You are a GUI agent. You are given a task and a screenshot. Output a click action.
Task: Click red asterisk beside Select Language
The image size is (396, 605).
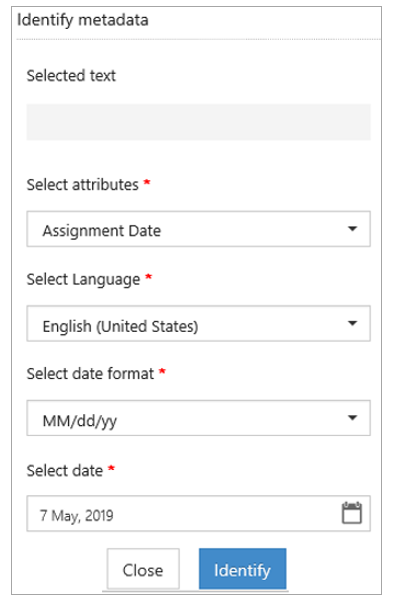[x=149, y=277]
